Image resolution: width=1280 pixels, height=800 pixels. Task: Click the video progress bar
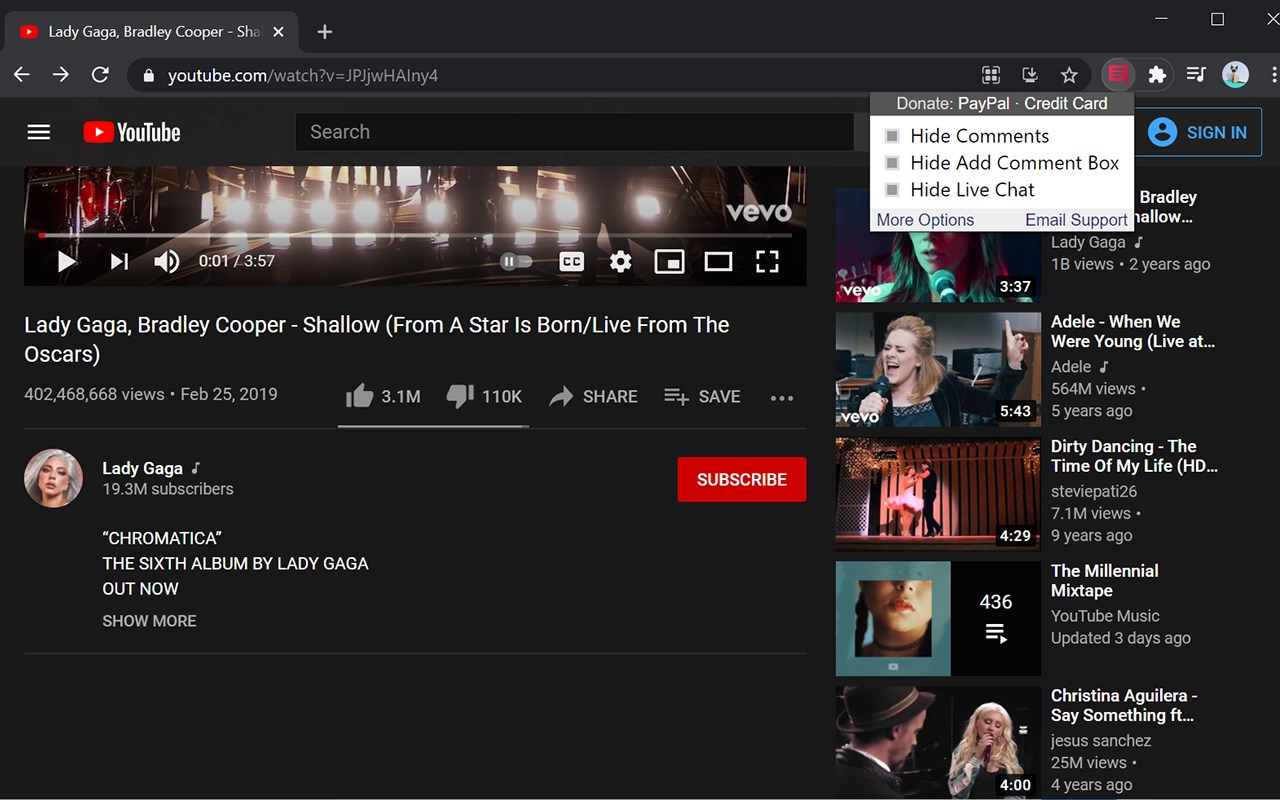coord(415,236)
